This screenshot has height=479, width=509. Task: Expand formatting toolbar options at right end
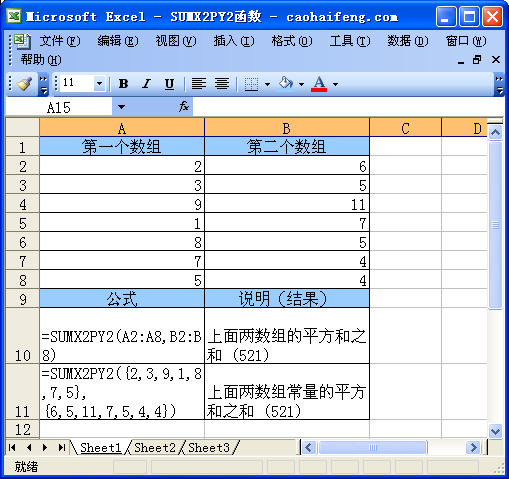click(x=499, y=85)
